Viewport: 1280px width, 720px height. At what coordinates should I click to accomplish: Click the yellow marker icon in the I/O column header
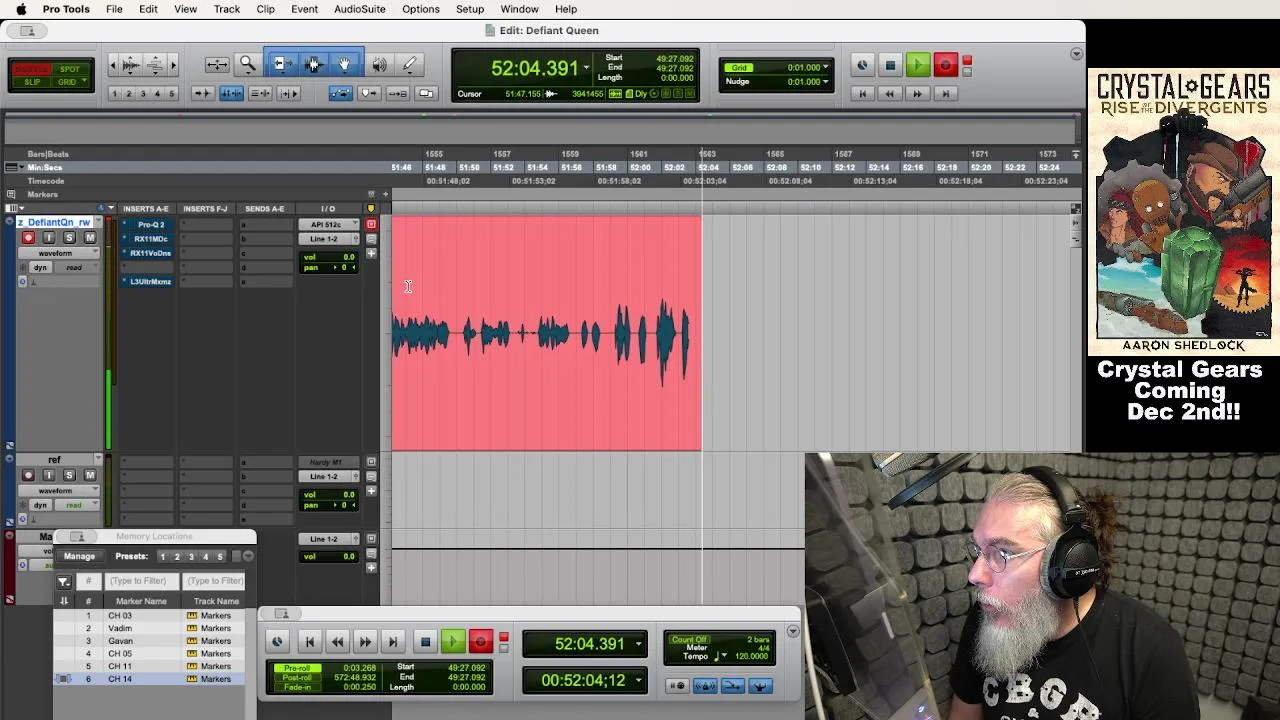coord(371,208)
